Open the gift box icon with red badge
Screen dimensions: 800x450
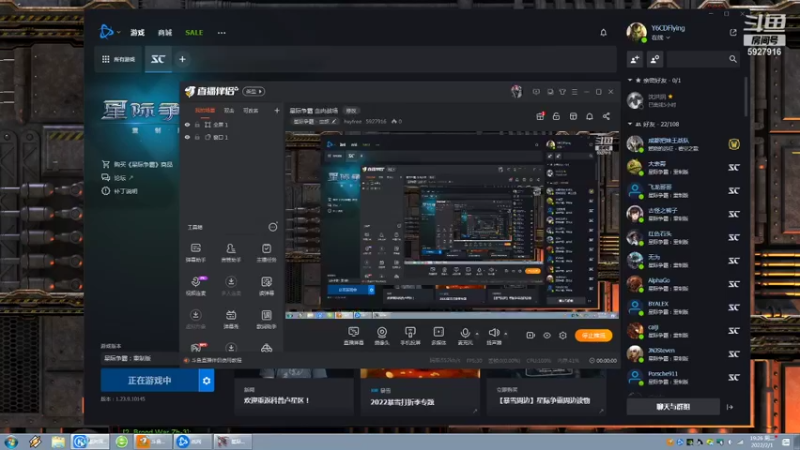(540, 116)
